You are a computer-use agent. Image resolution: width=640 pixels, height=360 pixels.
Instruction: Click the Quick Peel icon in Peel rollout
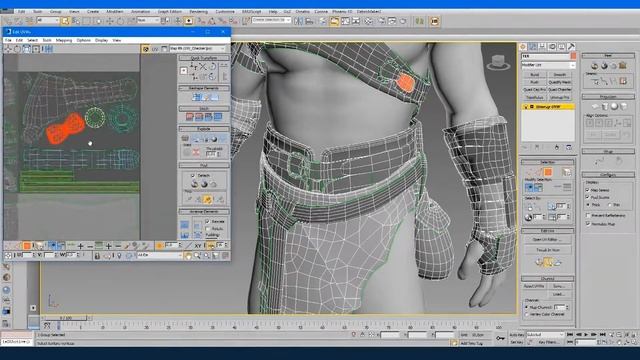[195, 184]
